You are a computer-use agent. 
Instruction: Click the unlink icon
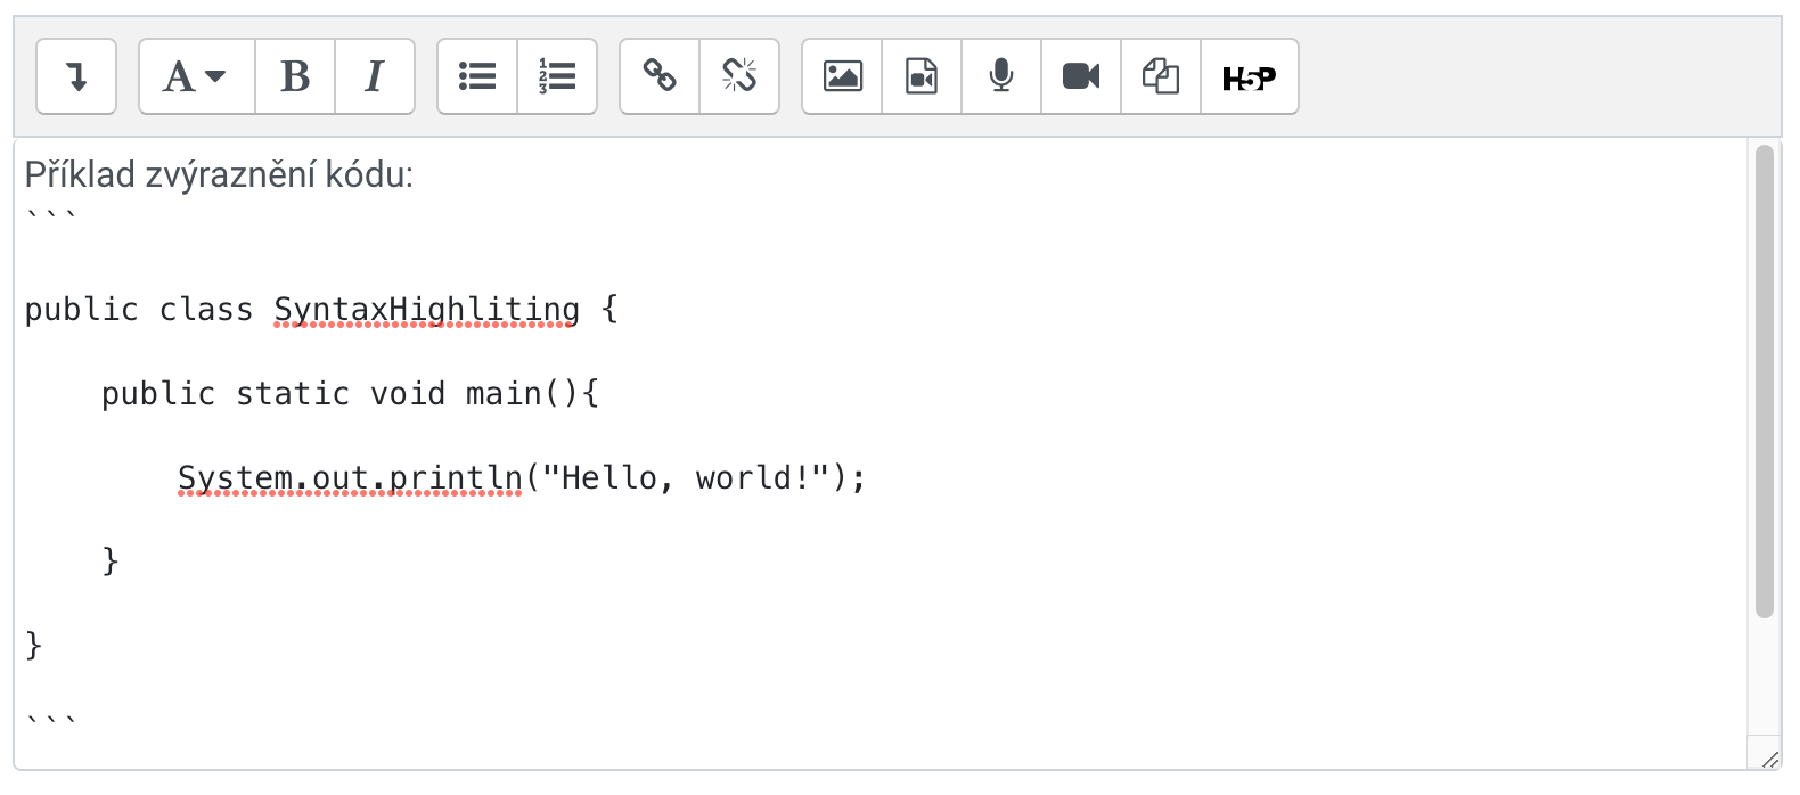[739, 77]
